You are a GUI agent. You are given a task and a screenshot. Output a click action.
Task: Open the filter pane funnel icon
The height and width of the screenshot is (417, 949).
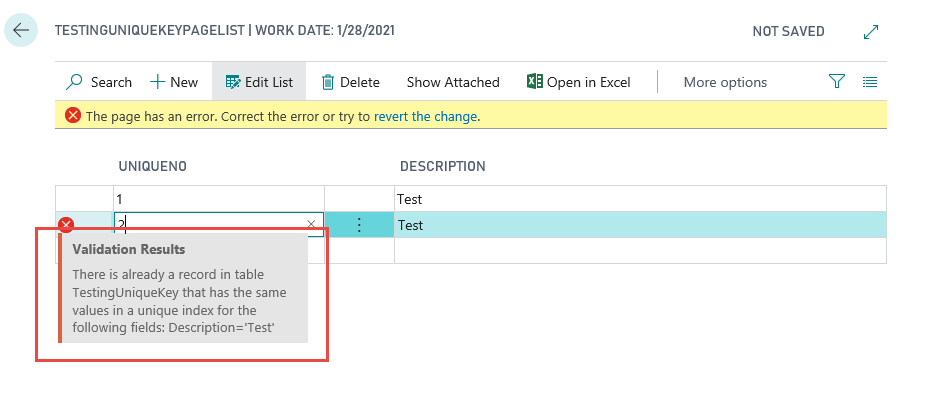(837, 82)
